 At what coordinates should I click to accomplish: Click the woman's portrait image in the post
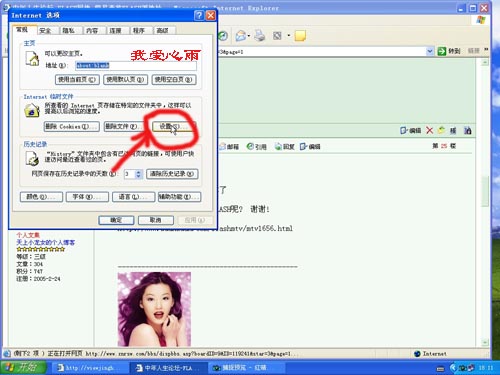(154, 309)
